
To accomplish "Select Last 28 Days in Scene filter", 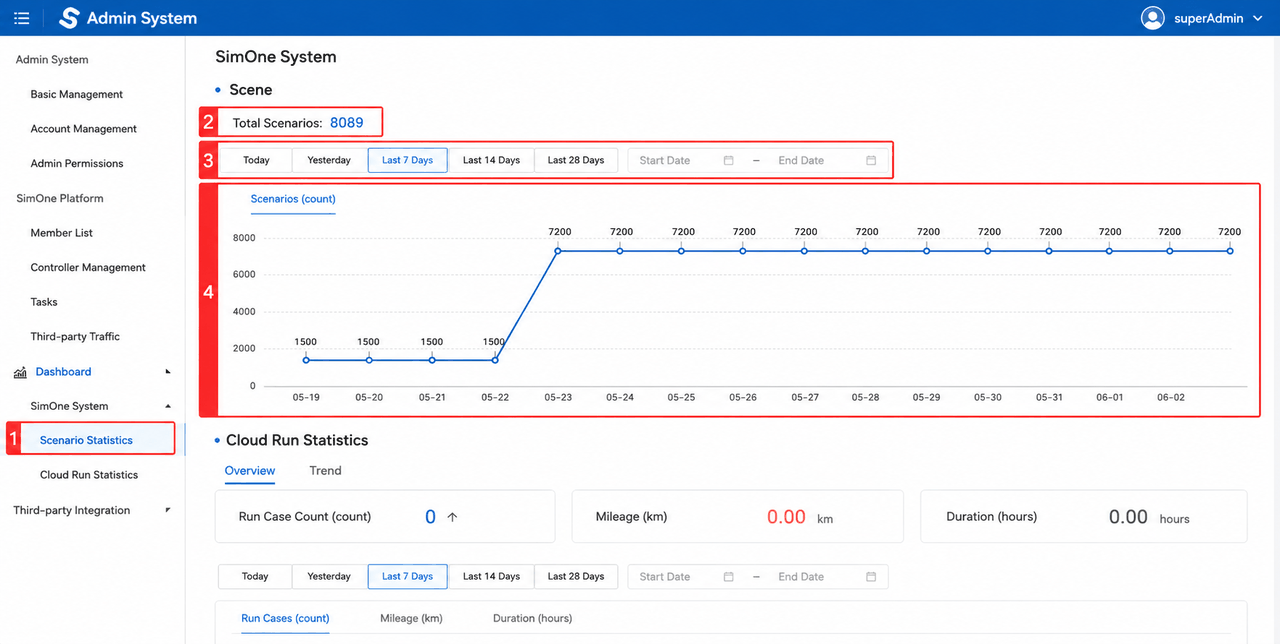I will pos(576,160).
